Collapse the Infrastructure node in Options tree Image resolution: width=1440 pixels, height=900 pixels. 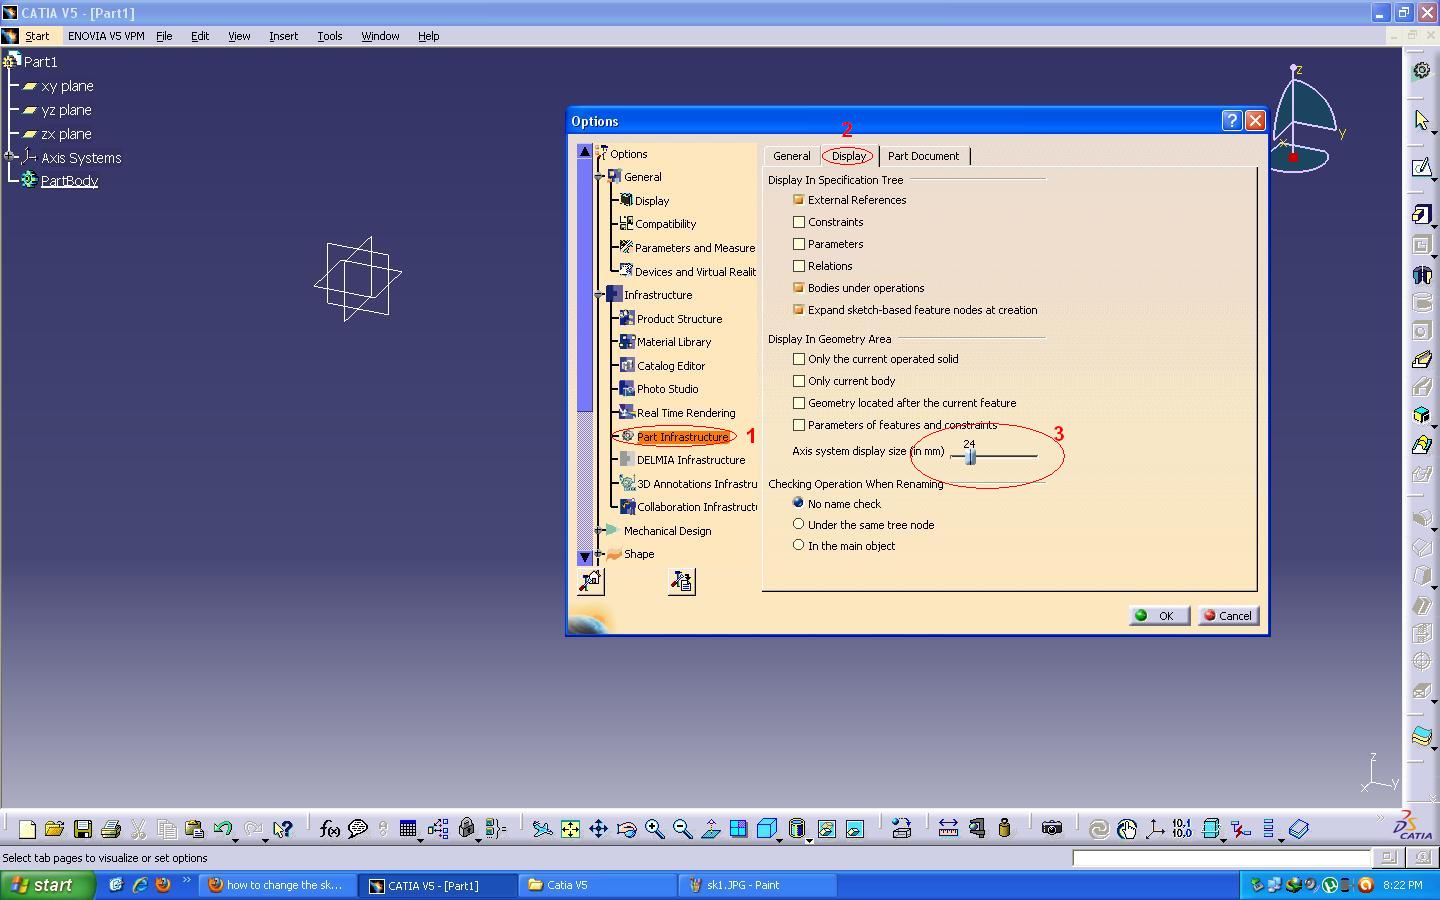599,295
